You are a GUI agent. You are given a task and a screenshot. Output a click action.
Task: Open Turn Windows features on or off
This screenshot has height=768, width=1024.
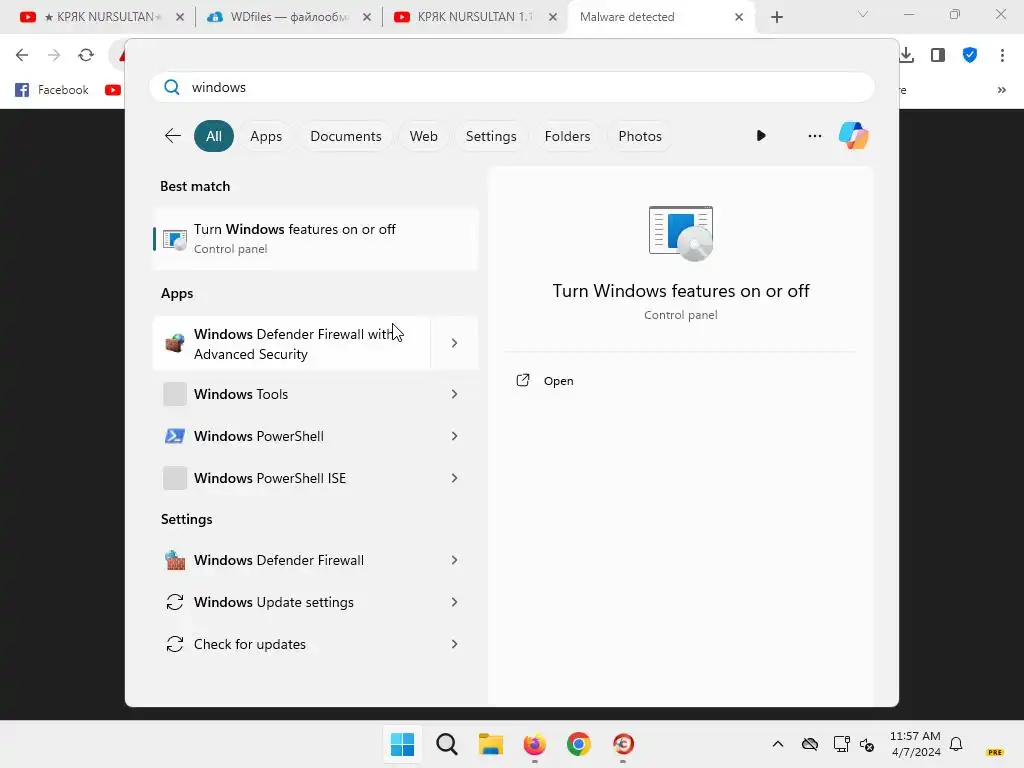tap(316, 239)
